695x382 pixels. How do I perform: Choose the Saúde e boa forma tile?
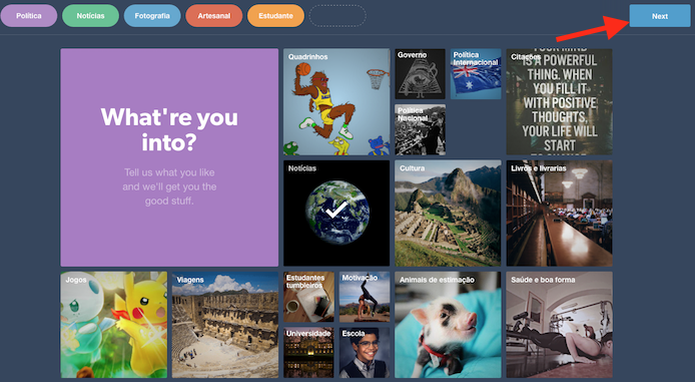click(x=559, y=325)
